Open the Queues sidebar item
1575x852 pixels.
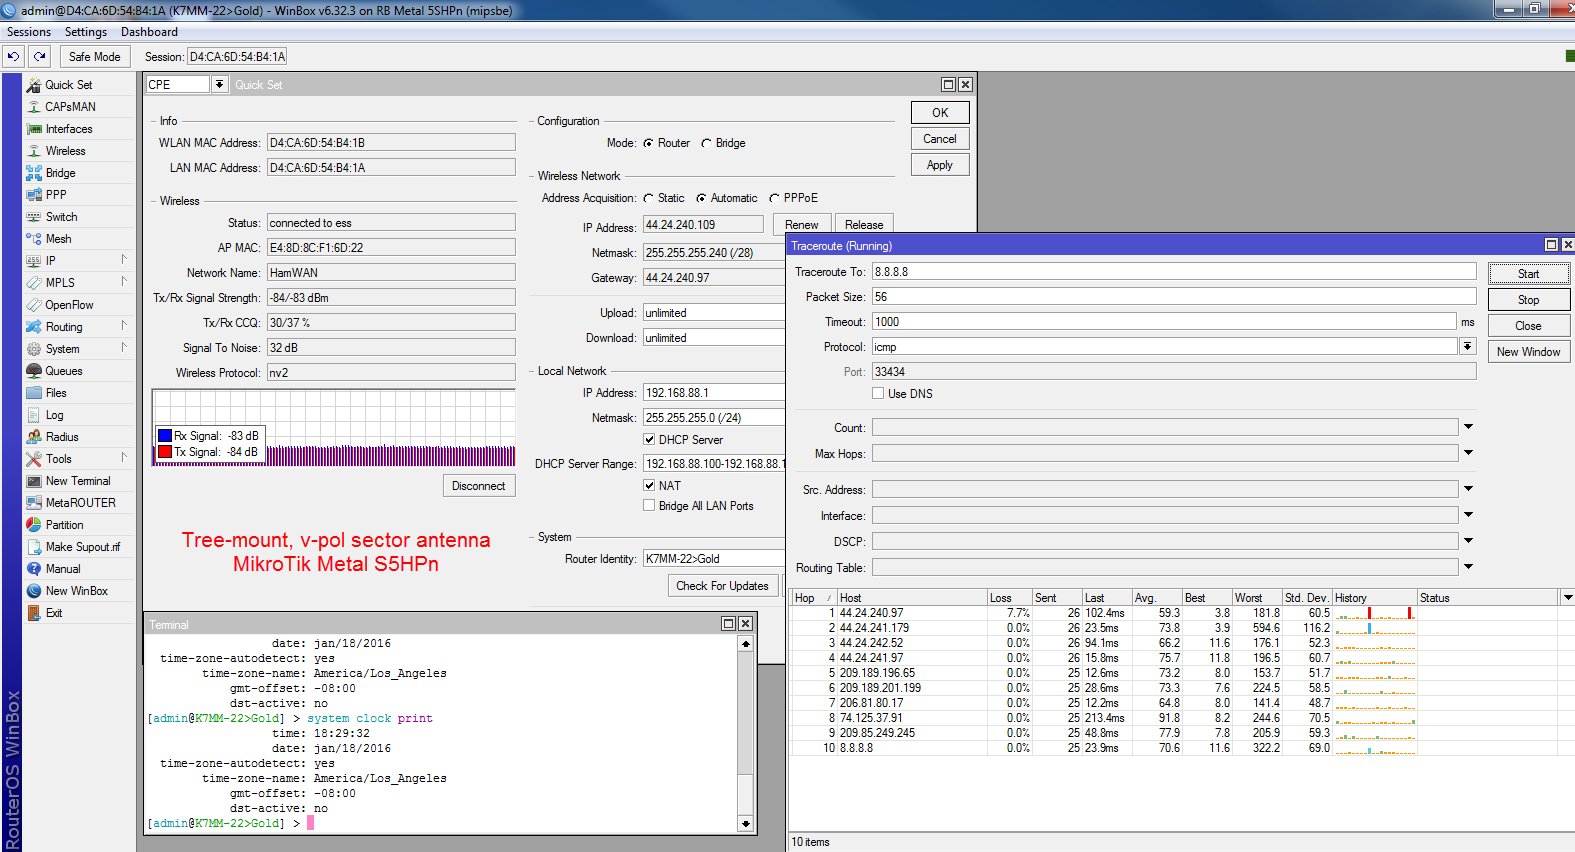pyautogui.click(x=64, y=371)
